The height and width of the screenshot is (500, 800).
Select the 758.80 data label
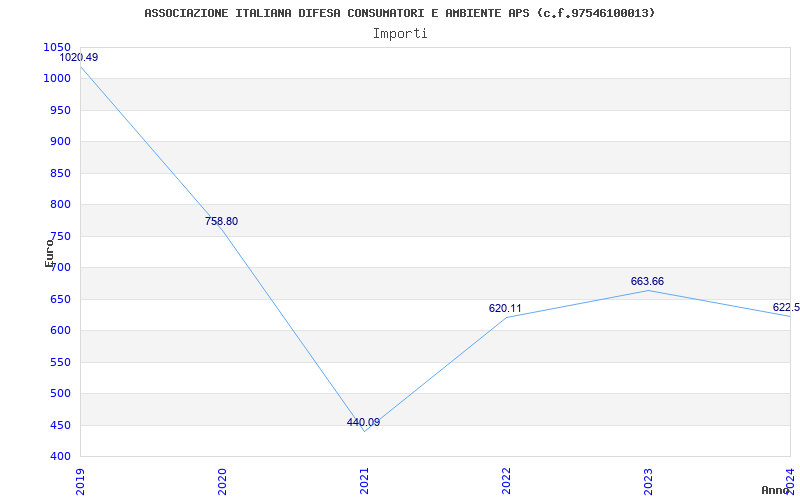pos(221,221)
